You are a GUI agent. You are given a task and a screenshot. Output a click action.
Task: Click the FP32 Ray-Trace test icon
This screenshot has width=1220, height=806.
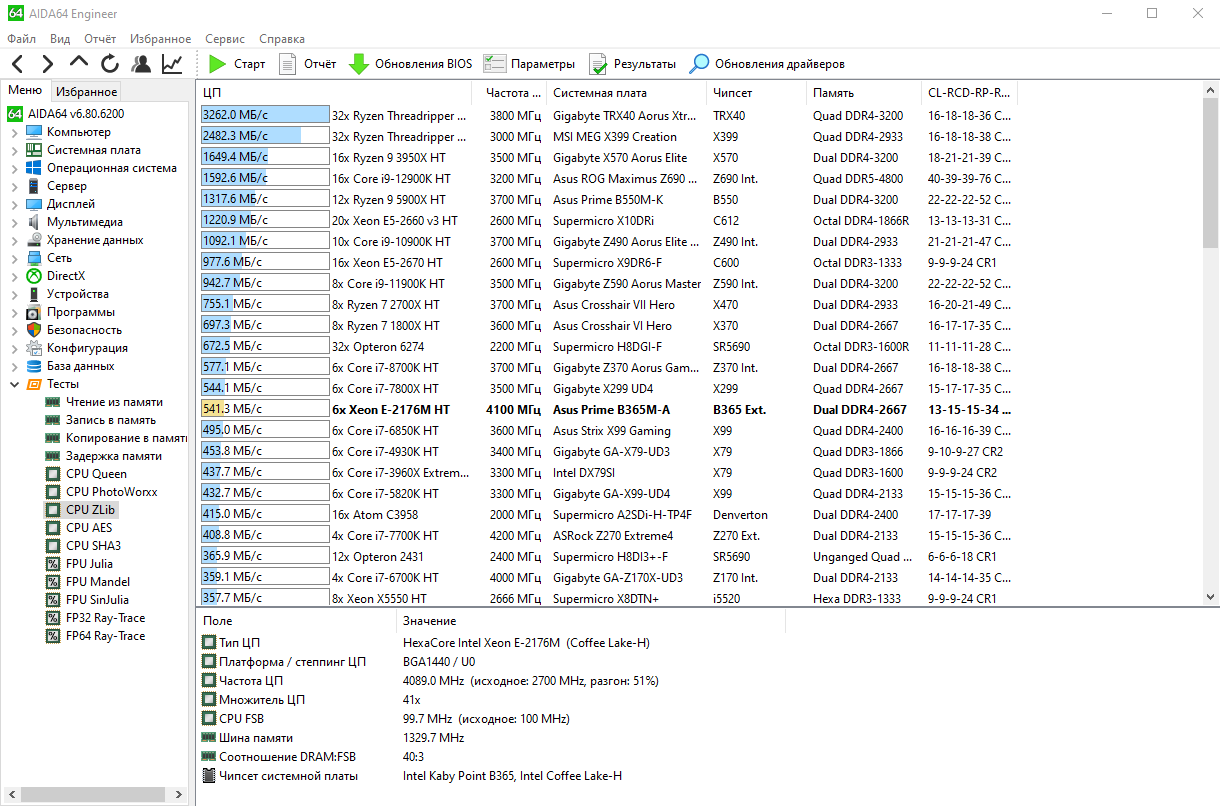pyautogui.click(x=53, y=618)
